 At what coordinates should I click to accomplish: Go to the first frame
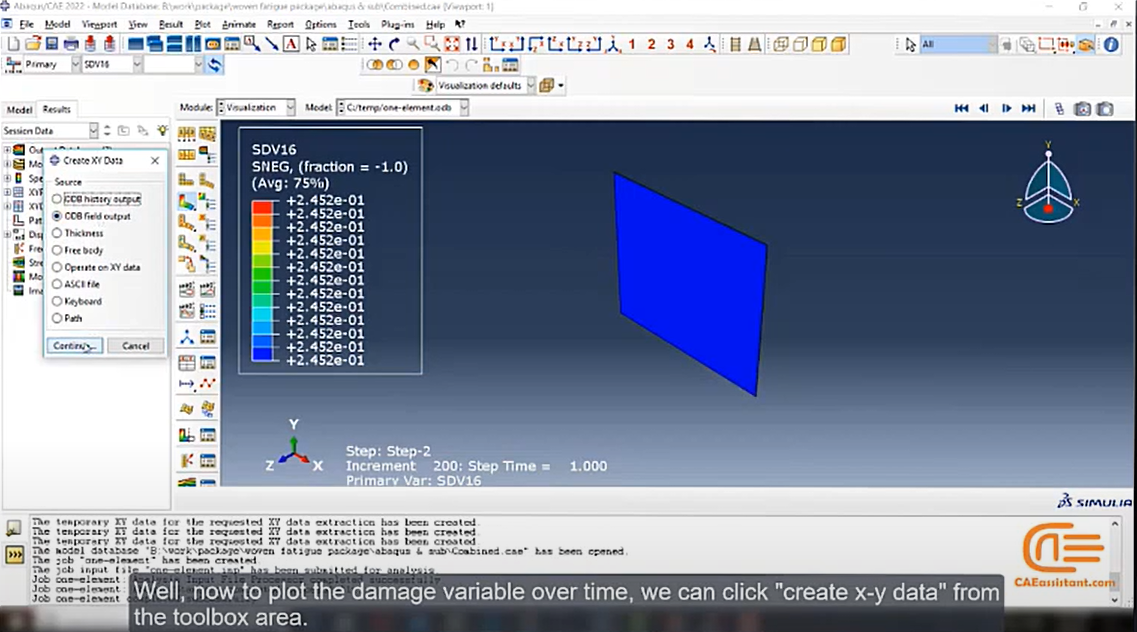coord(962,109)
